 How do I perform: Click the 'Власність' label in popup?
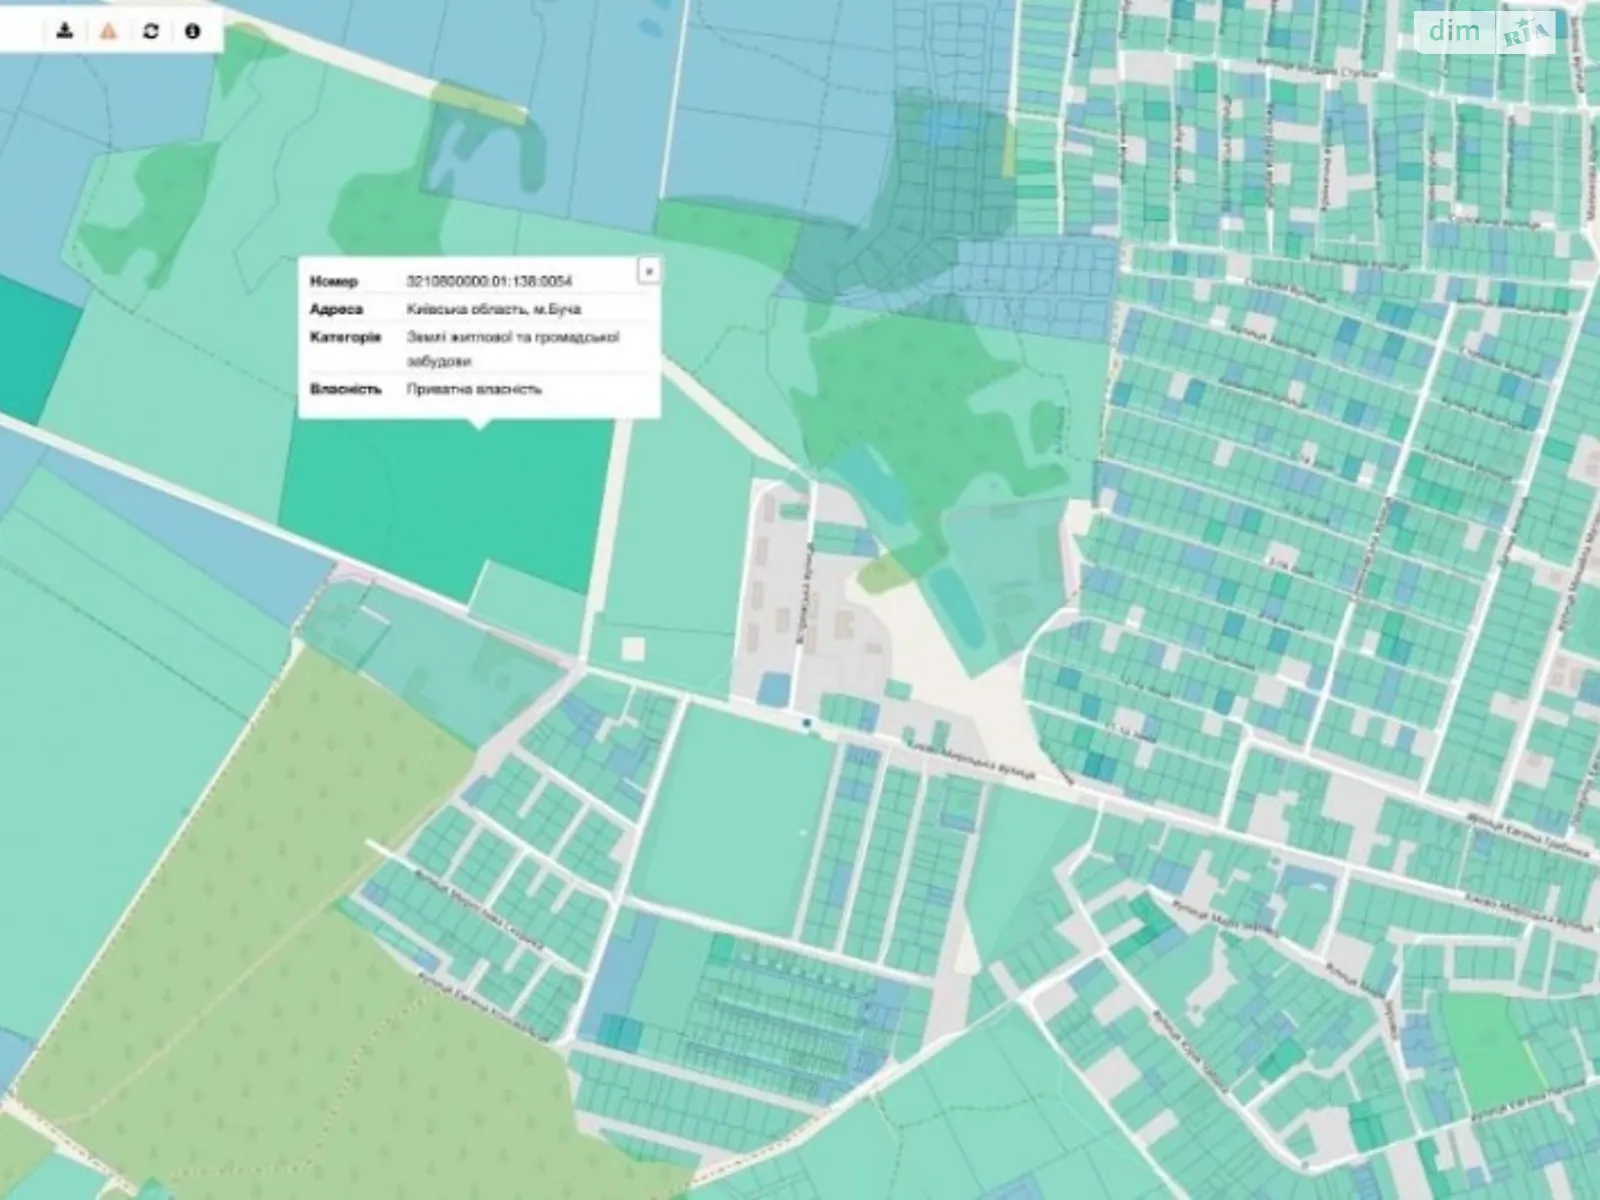345,389
